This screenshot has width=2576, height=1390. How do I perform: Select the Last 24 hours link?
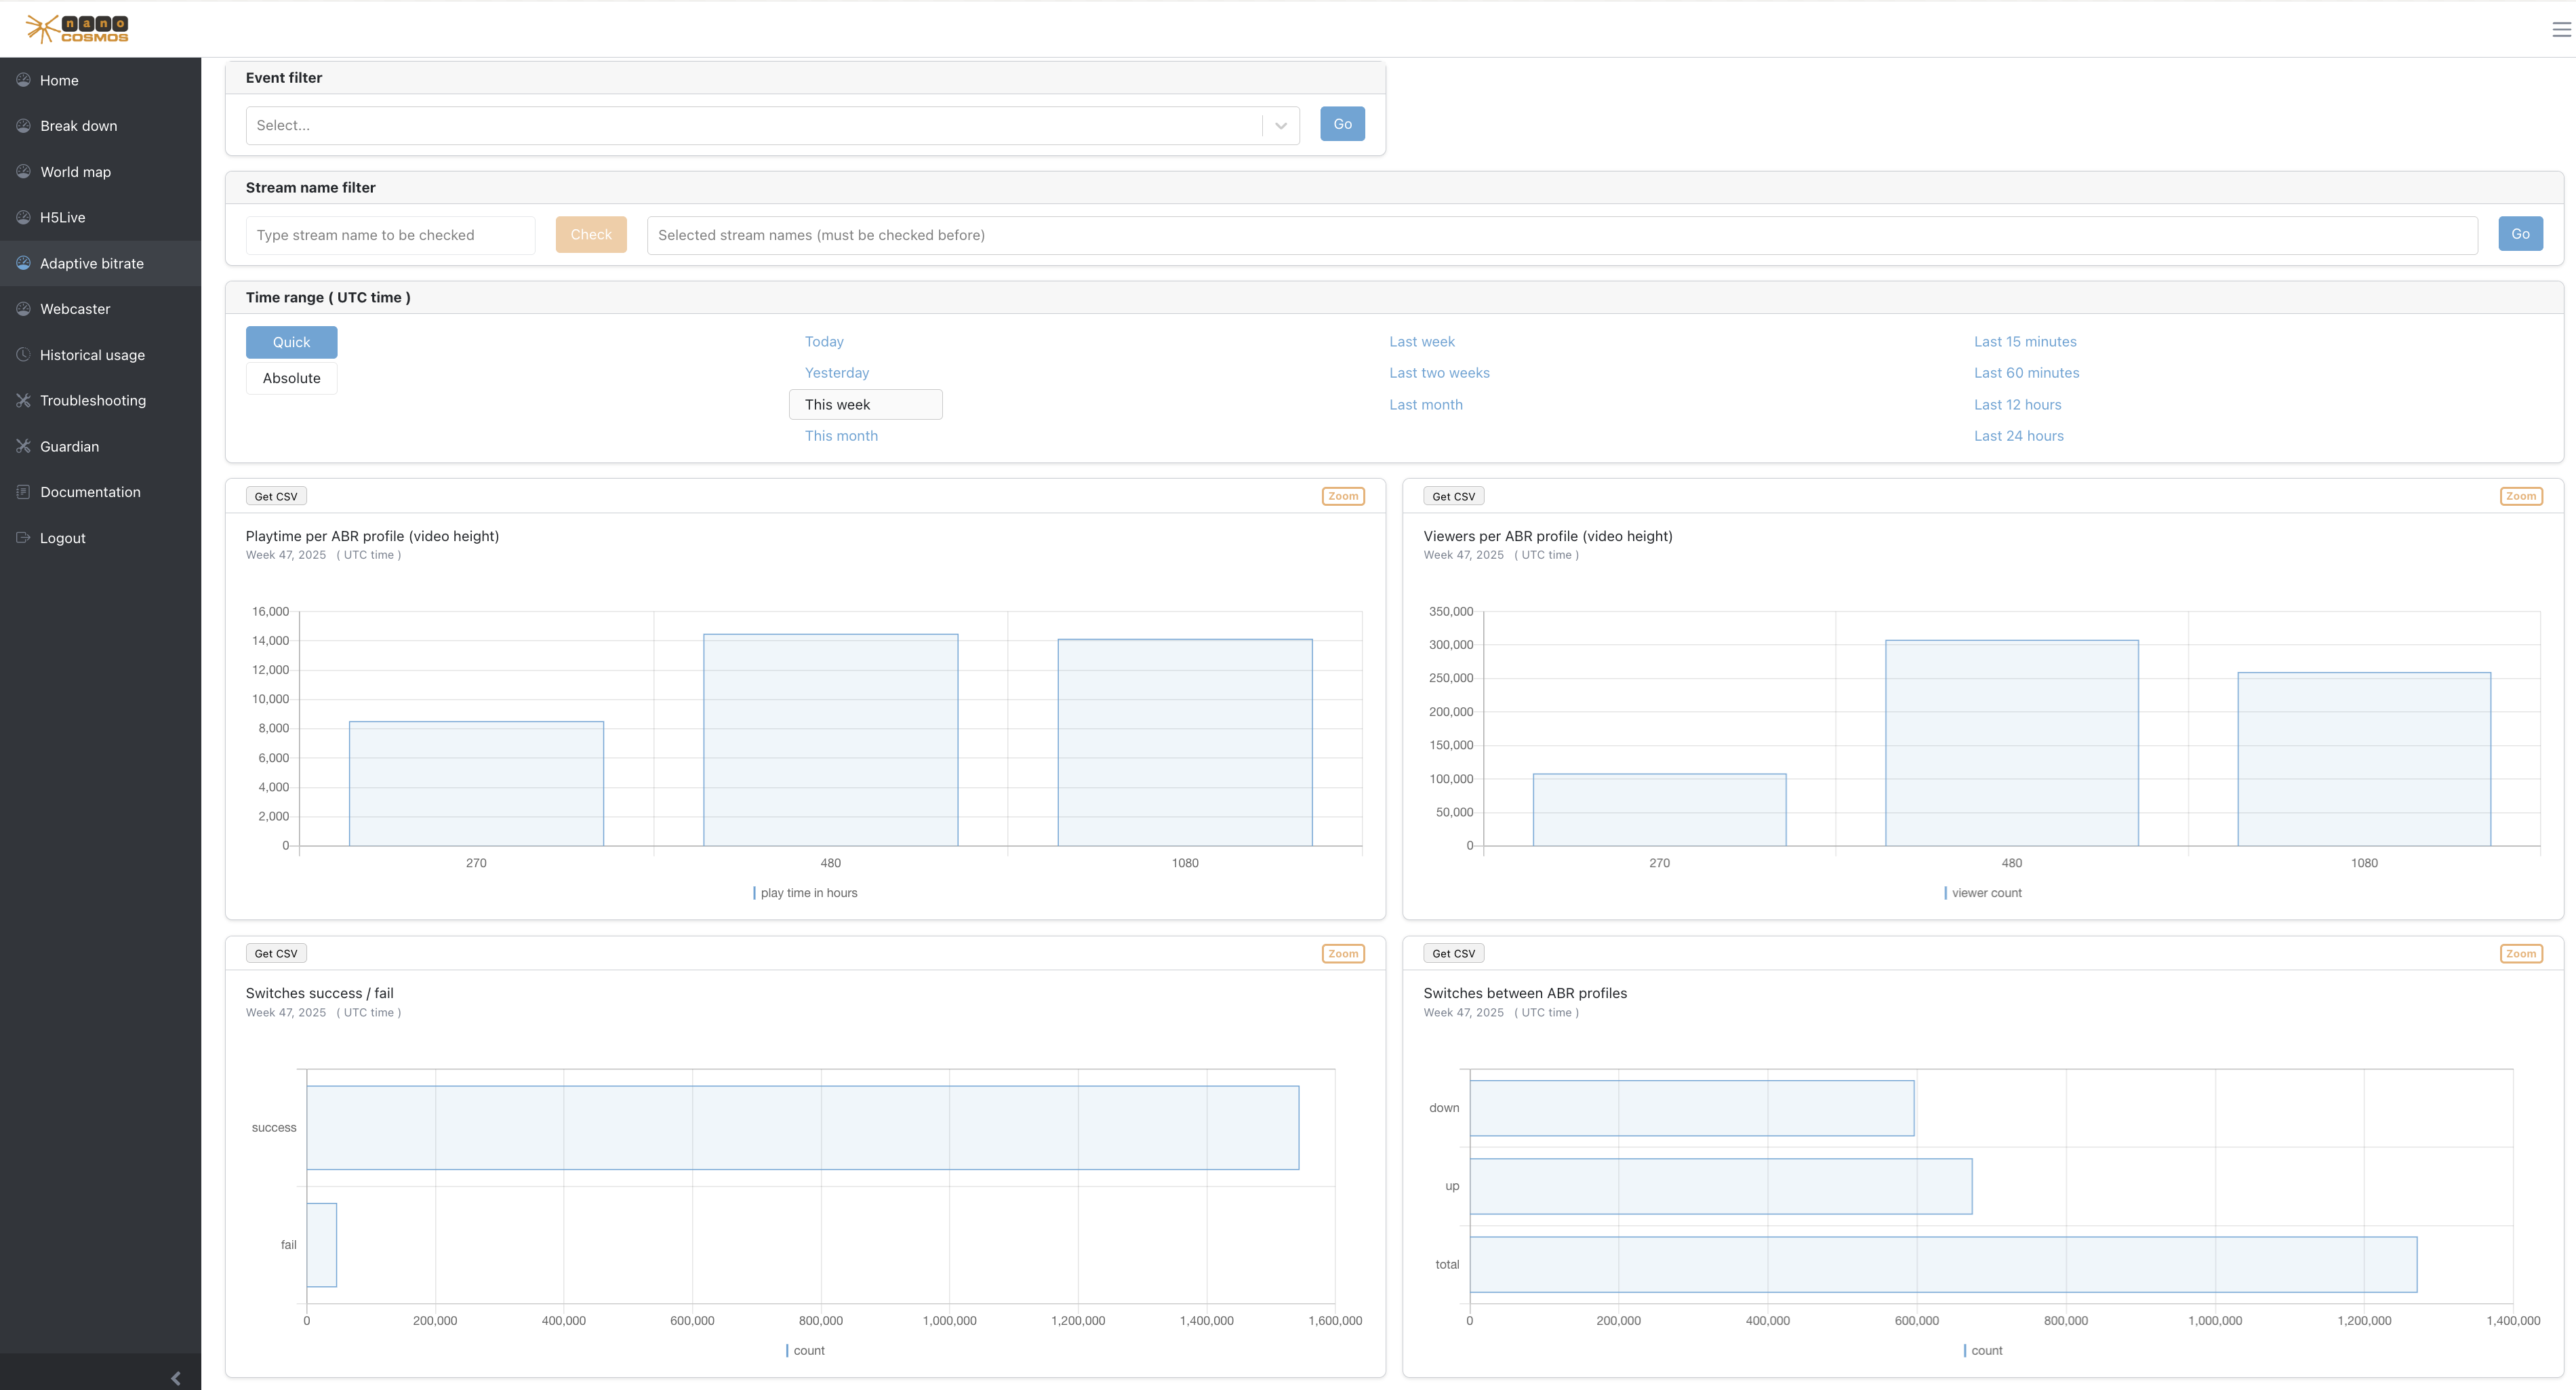pyautogui.click(x=2018, y=435)
